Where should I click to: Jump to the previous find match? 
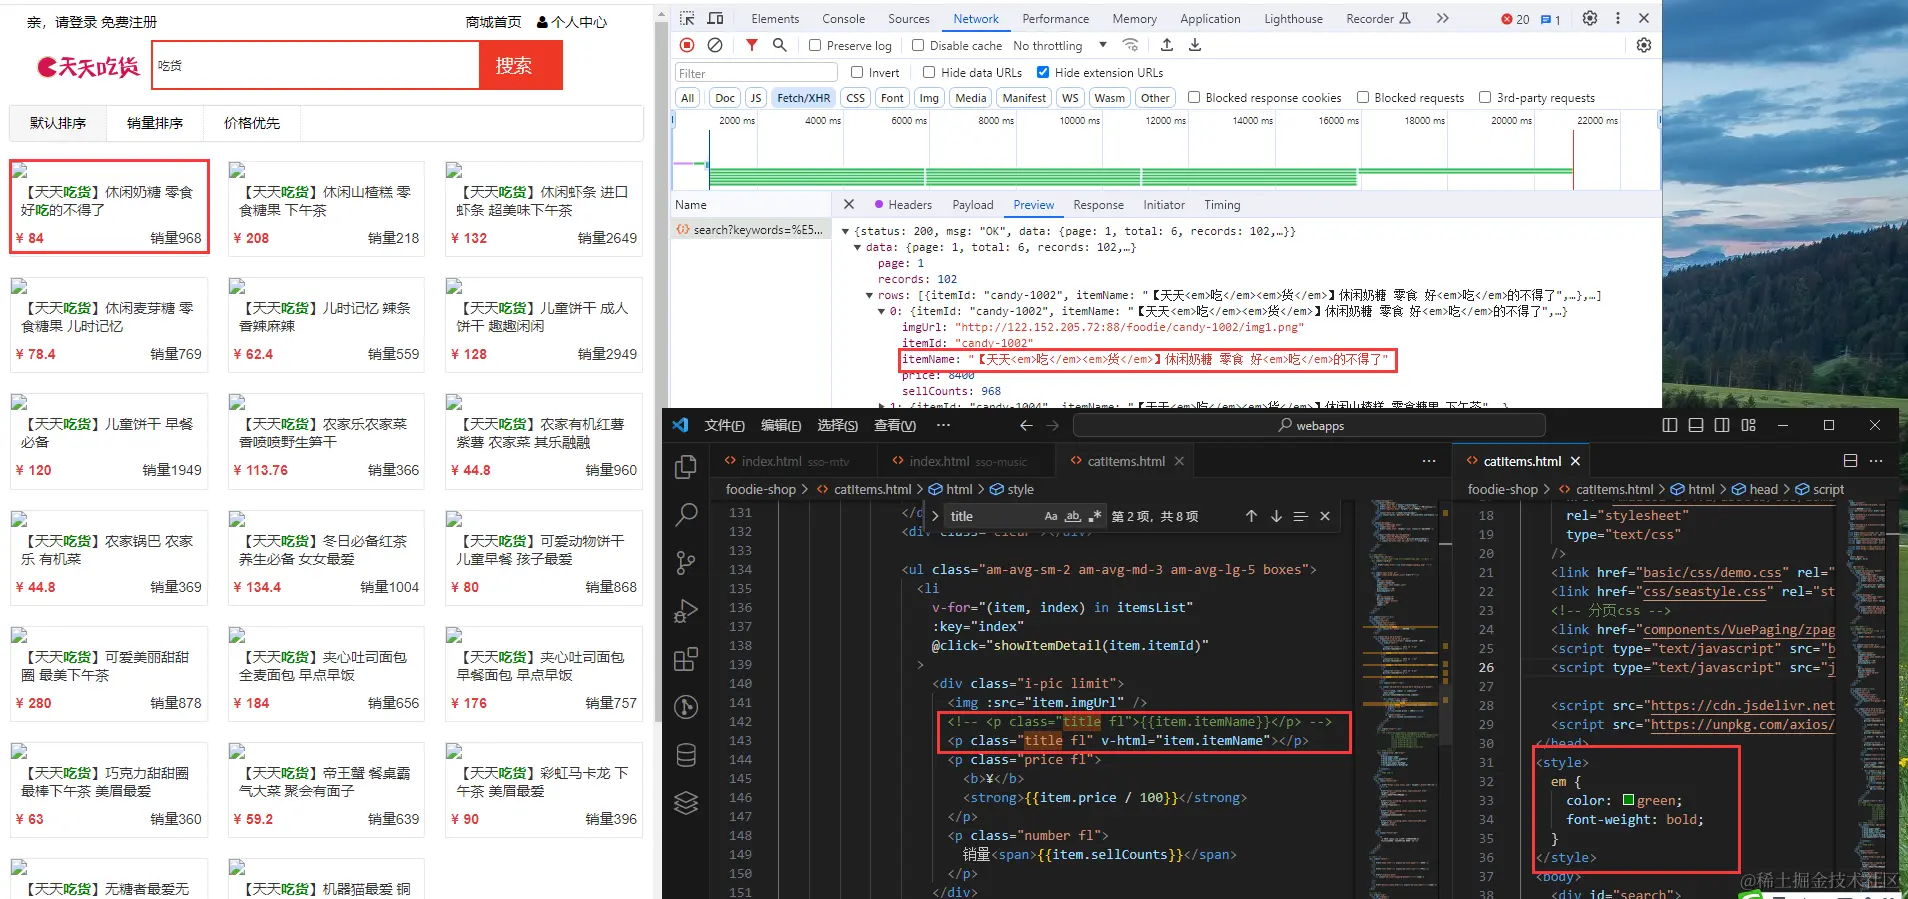(x=1251, y=516)
